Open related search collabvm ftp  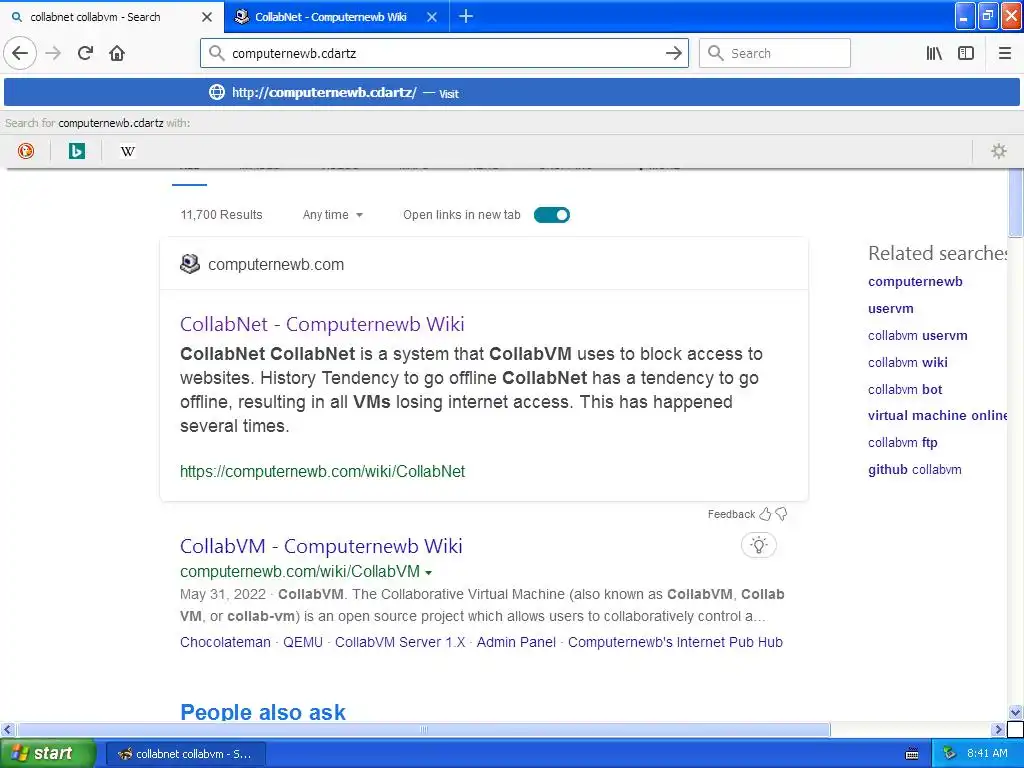pos(903,442)
